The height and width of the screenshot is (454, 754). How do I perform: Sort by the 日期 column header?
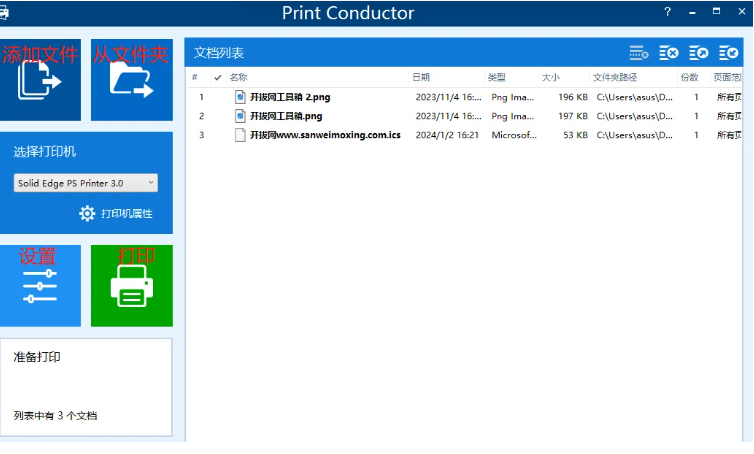(x=421, y=77)
